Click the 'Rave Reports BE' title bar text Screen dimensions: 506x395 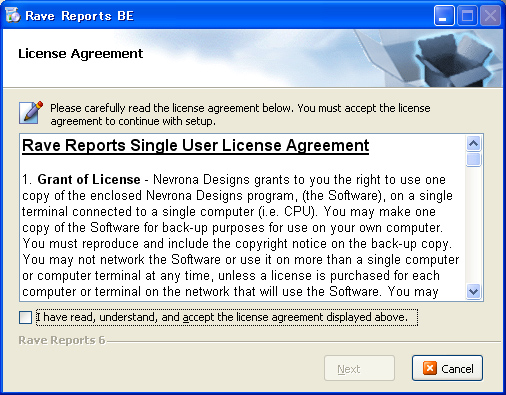(80, 16)
